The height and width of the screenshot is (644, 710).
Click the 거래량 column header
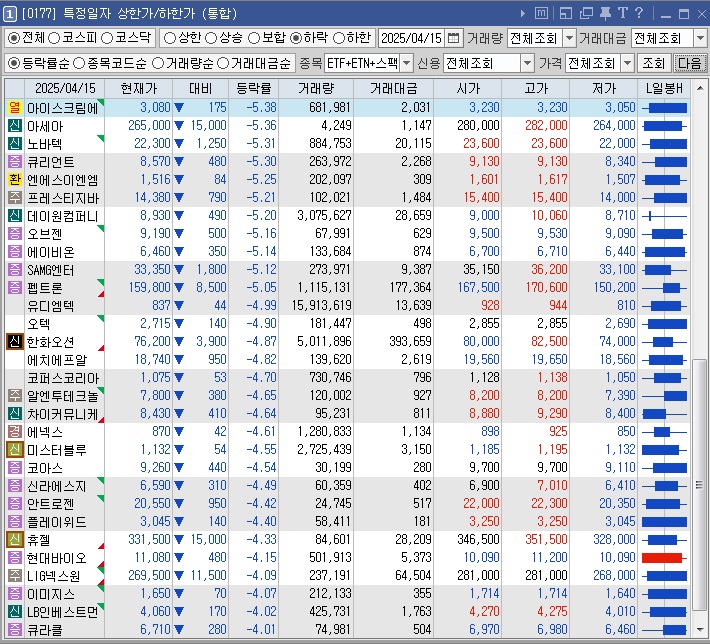pyautogui.click(x=316, y=88)
